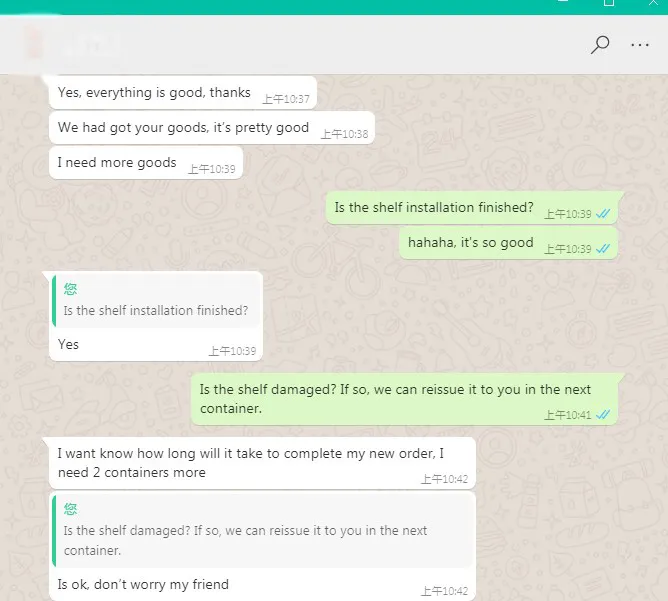
Task: Click the blurred contact avatar in header
Action: (33, 43)
